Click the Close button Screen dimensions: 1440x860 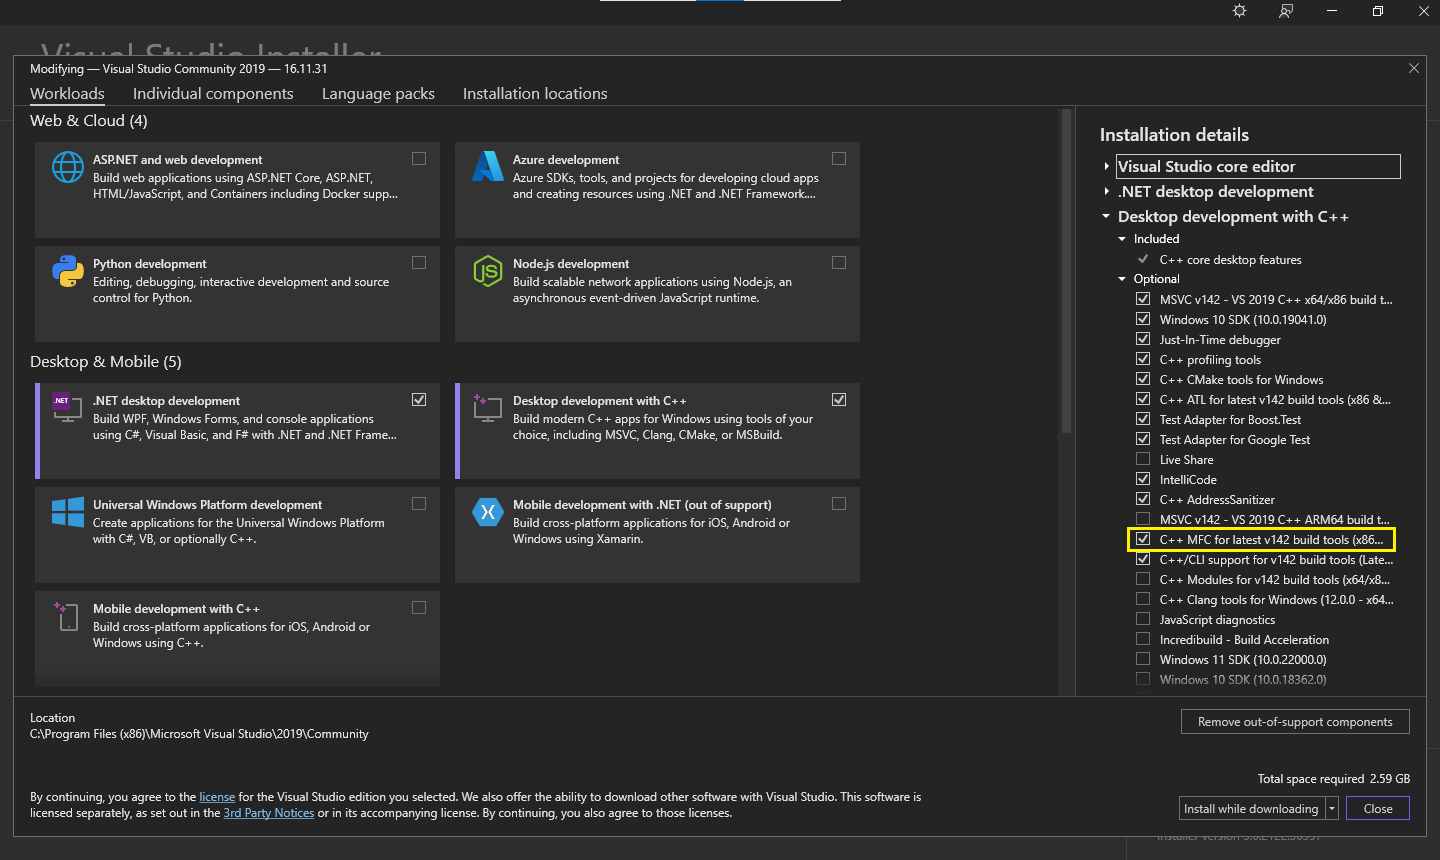click(x=1378, y=808)
